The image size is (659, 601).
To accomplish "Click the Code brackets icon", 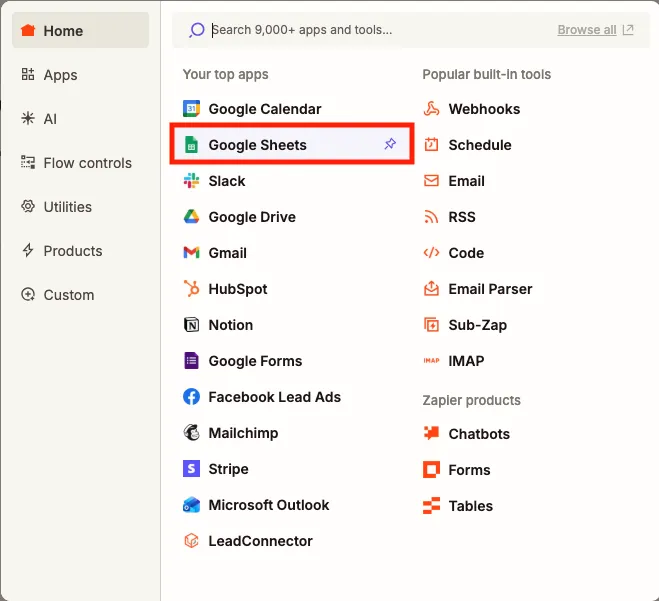I will tap(431, 253).
